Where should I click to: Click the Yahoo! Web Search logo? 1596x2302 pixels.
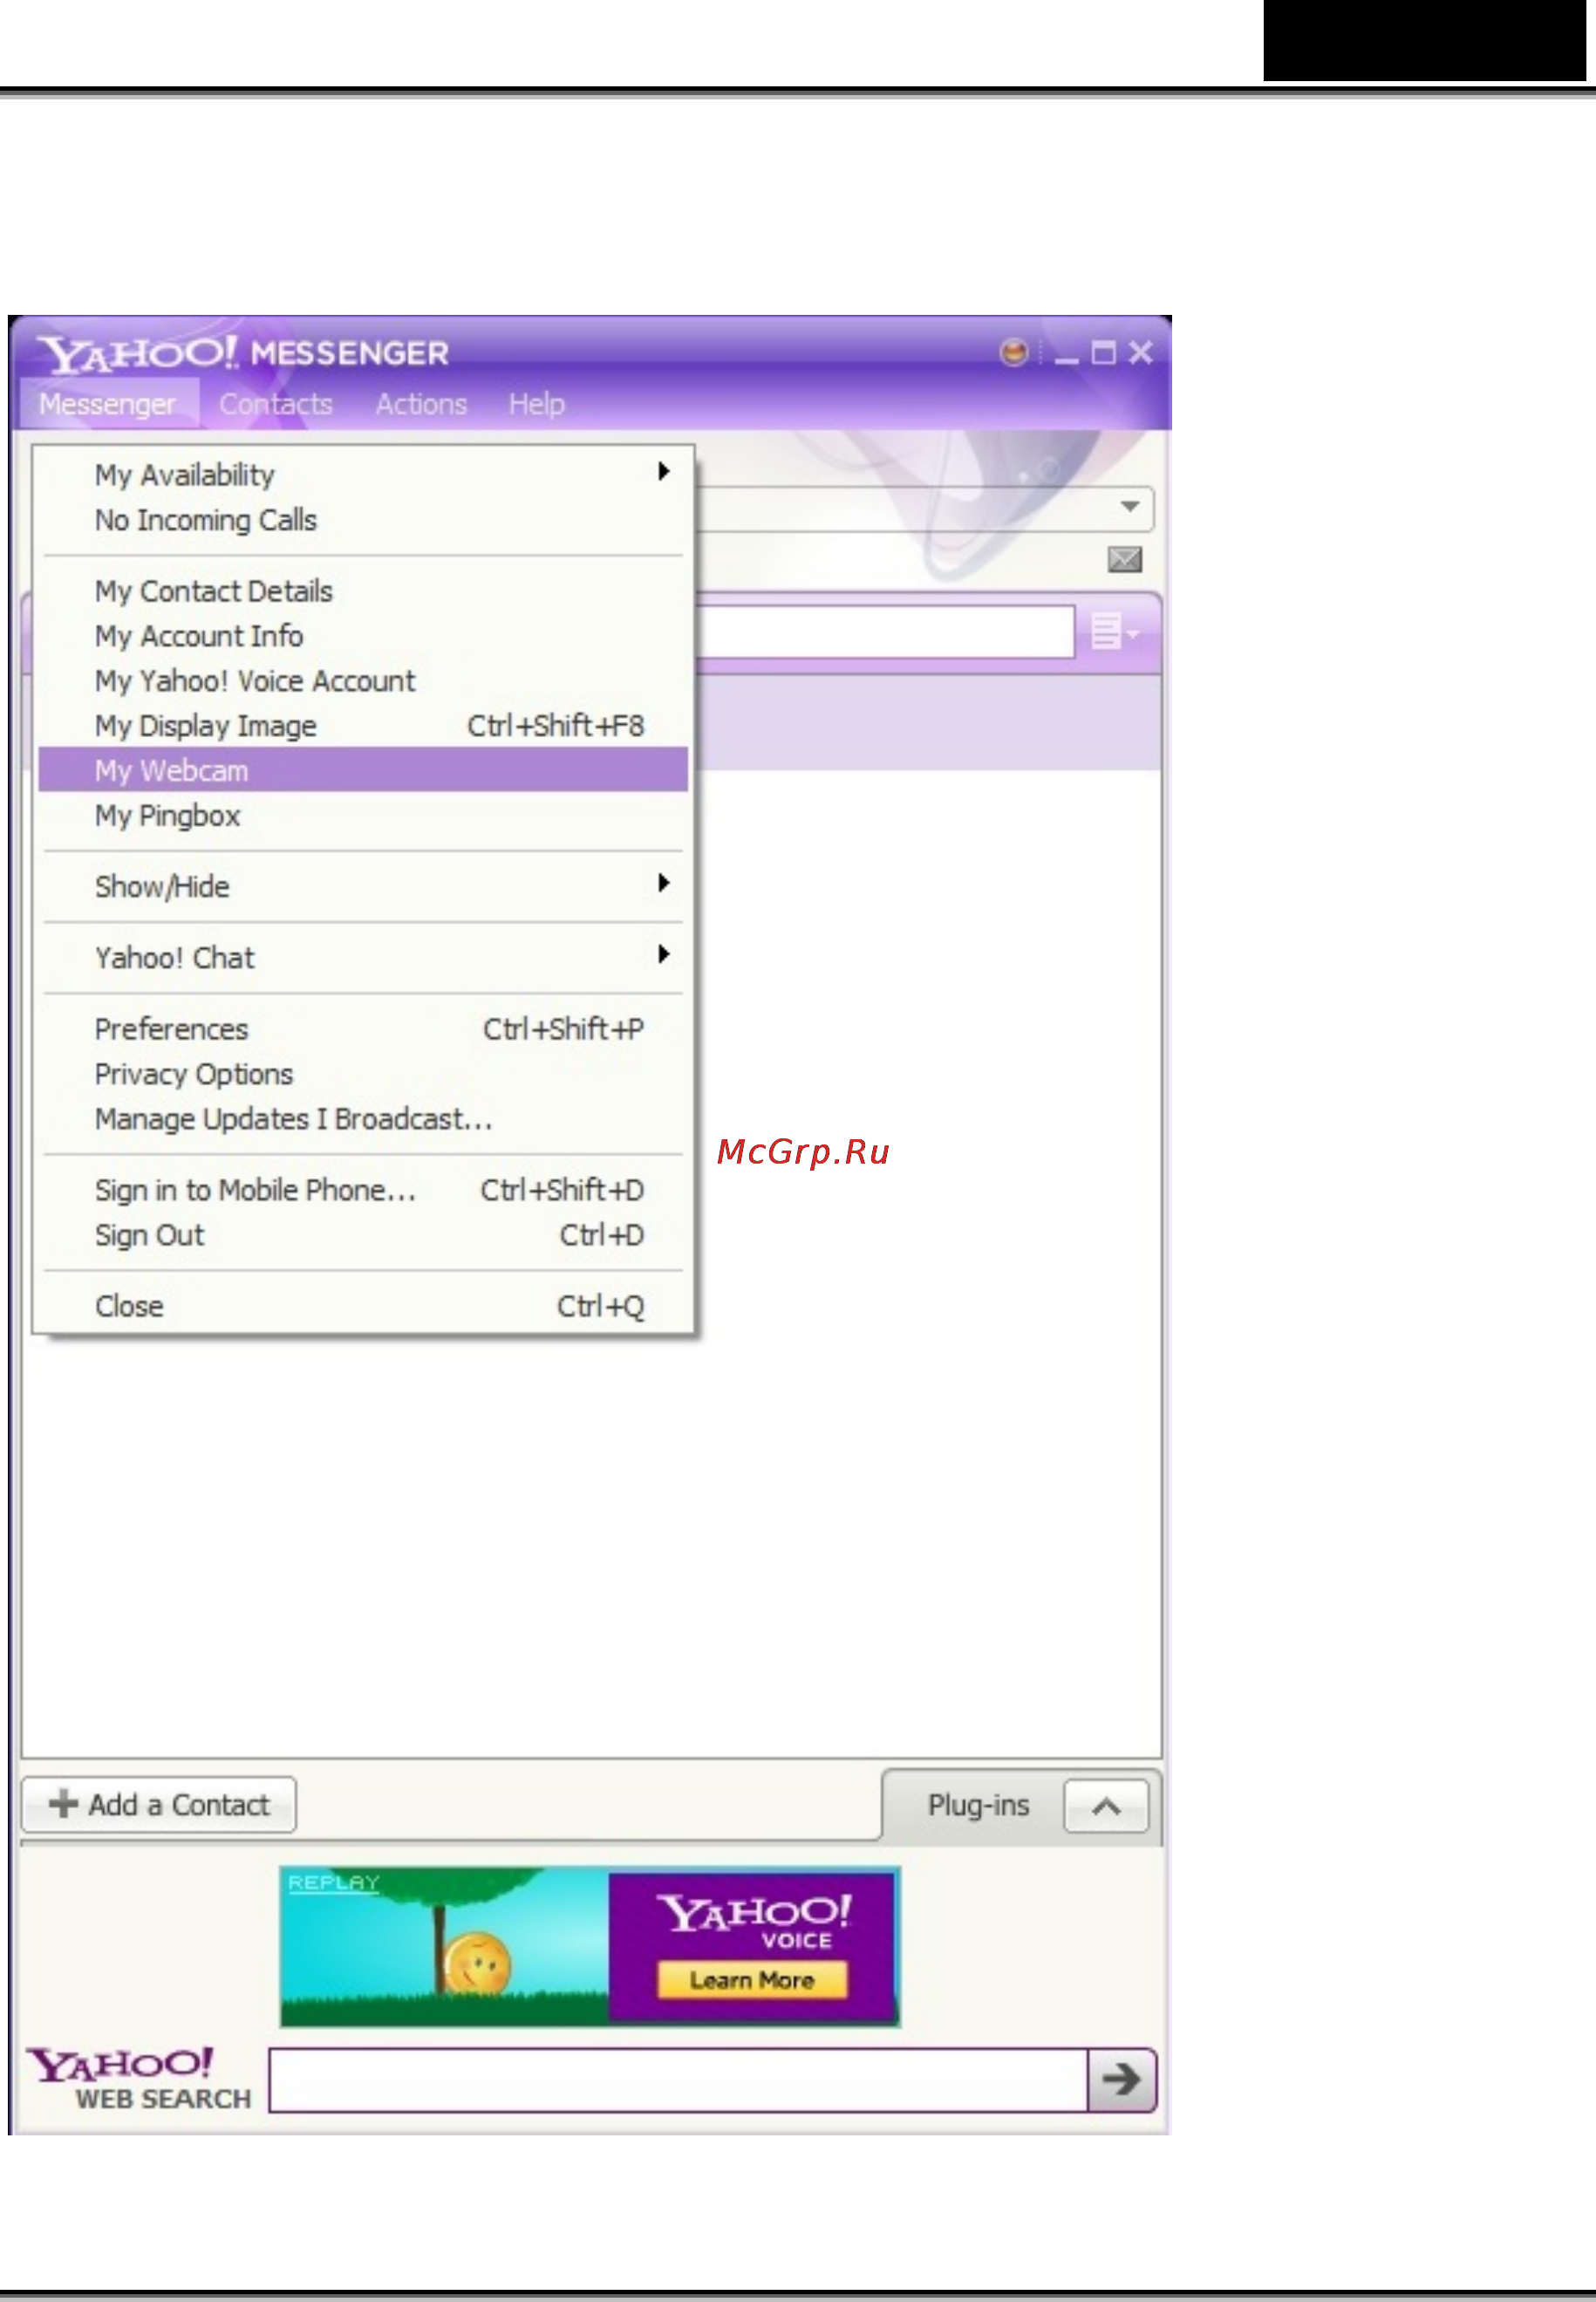(x=140, y=2079)
